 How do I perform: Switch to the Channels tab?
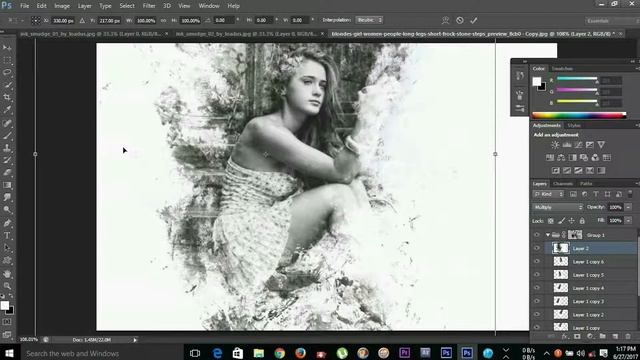click(563, 184)
